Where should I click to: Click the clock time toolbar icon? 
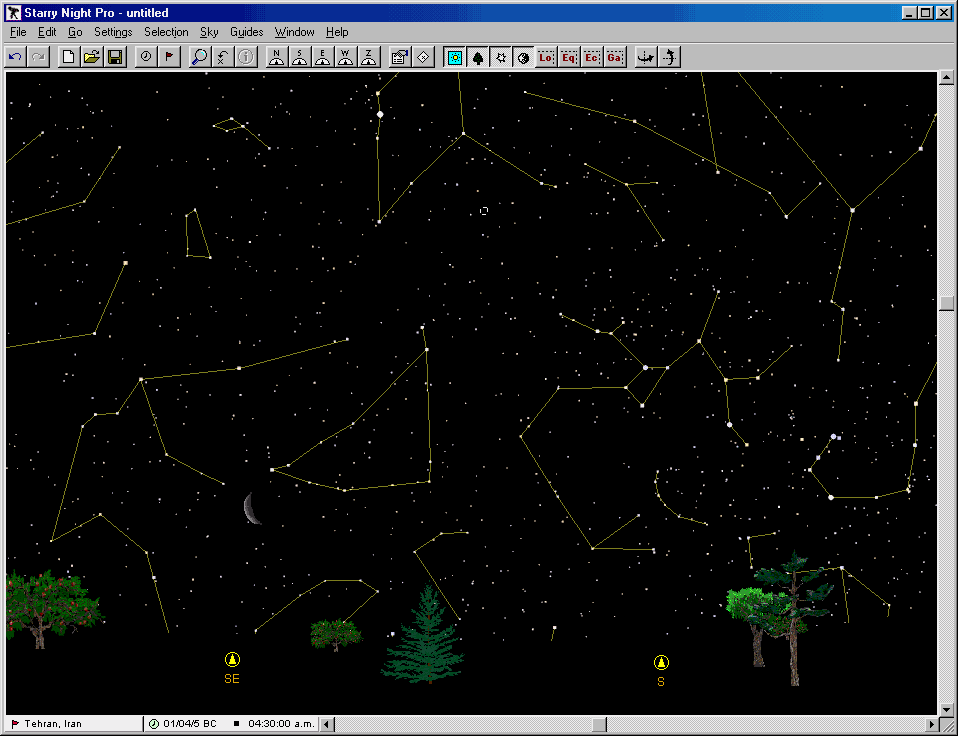[x=145, y=57]
